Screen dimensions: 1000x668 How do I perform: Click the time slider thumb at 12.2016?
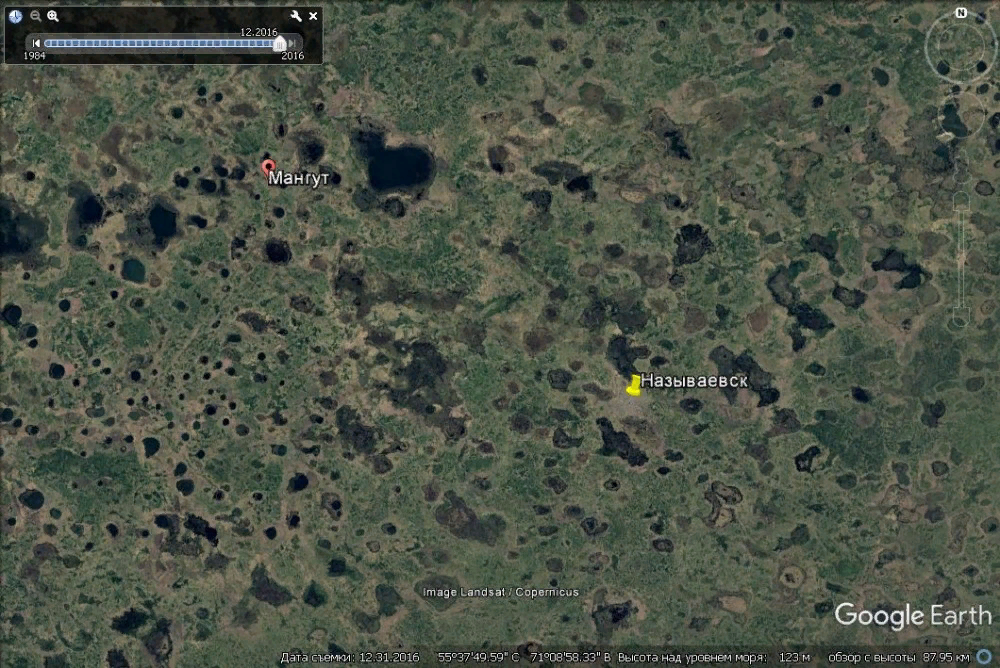279,43
